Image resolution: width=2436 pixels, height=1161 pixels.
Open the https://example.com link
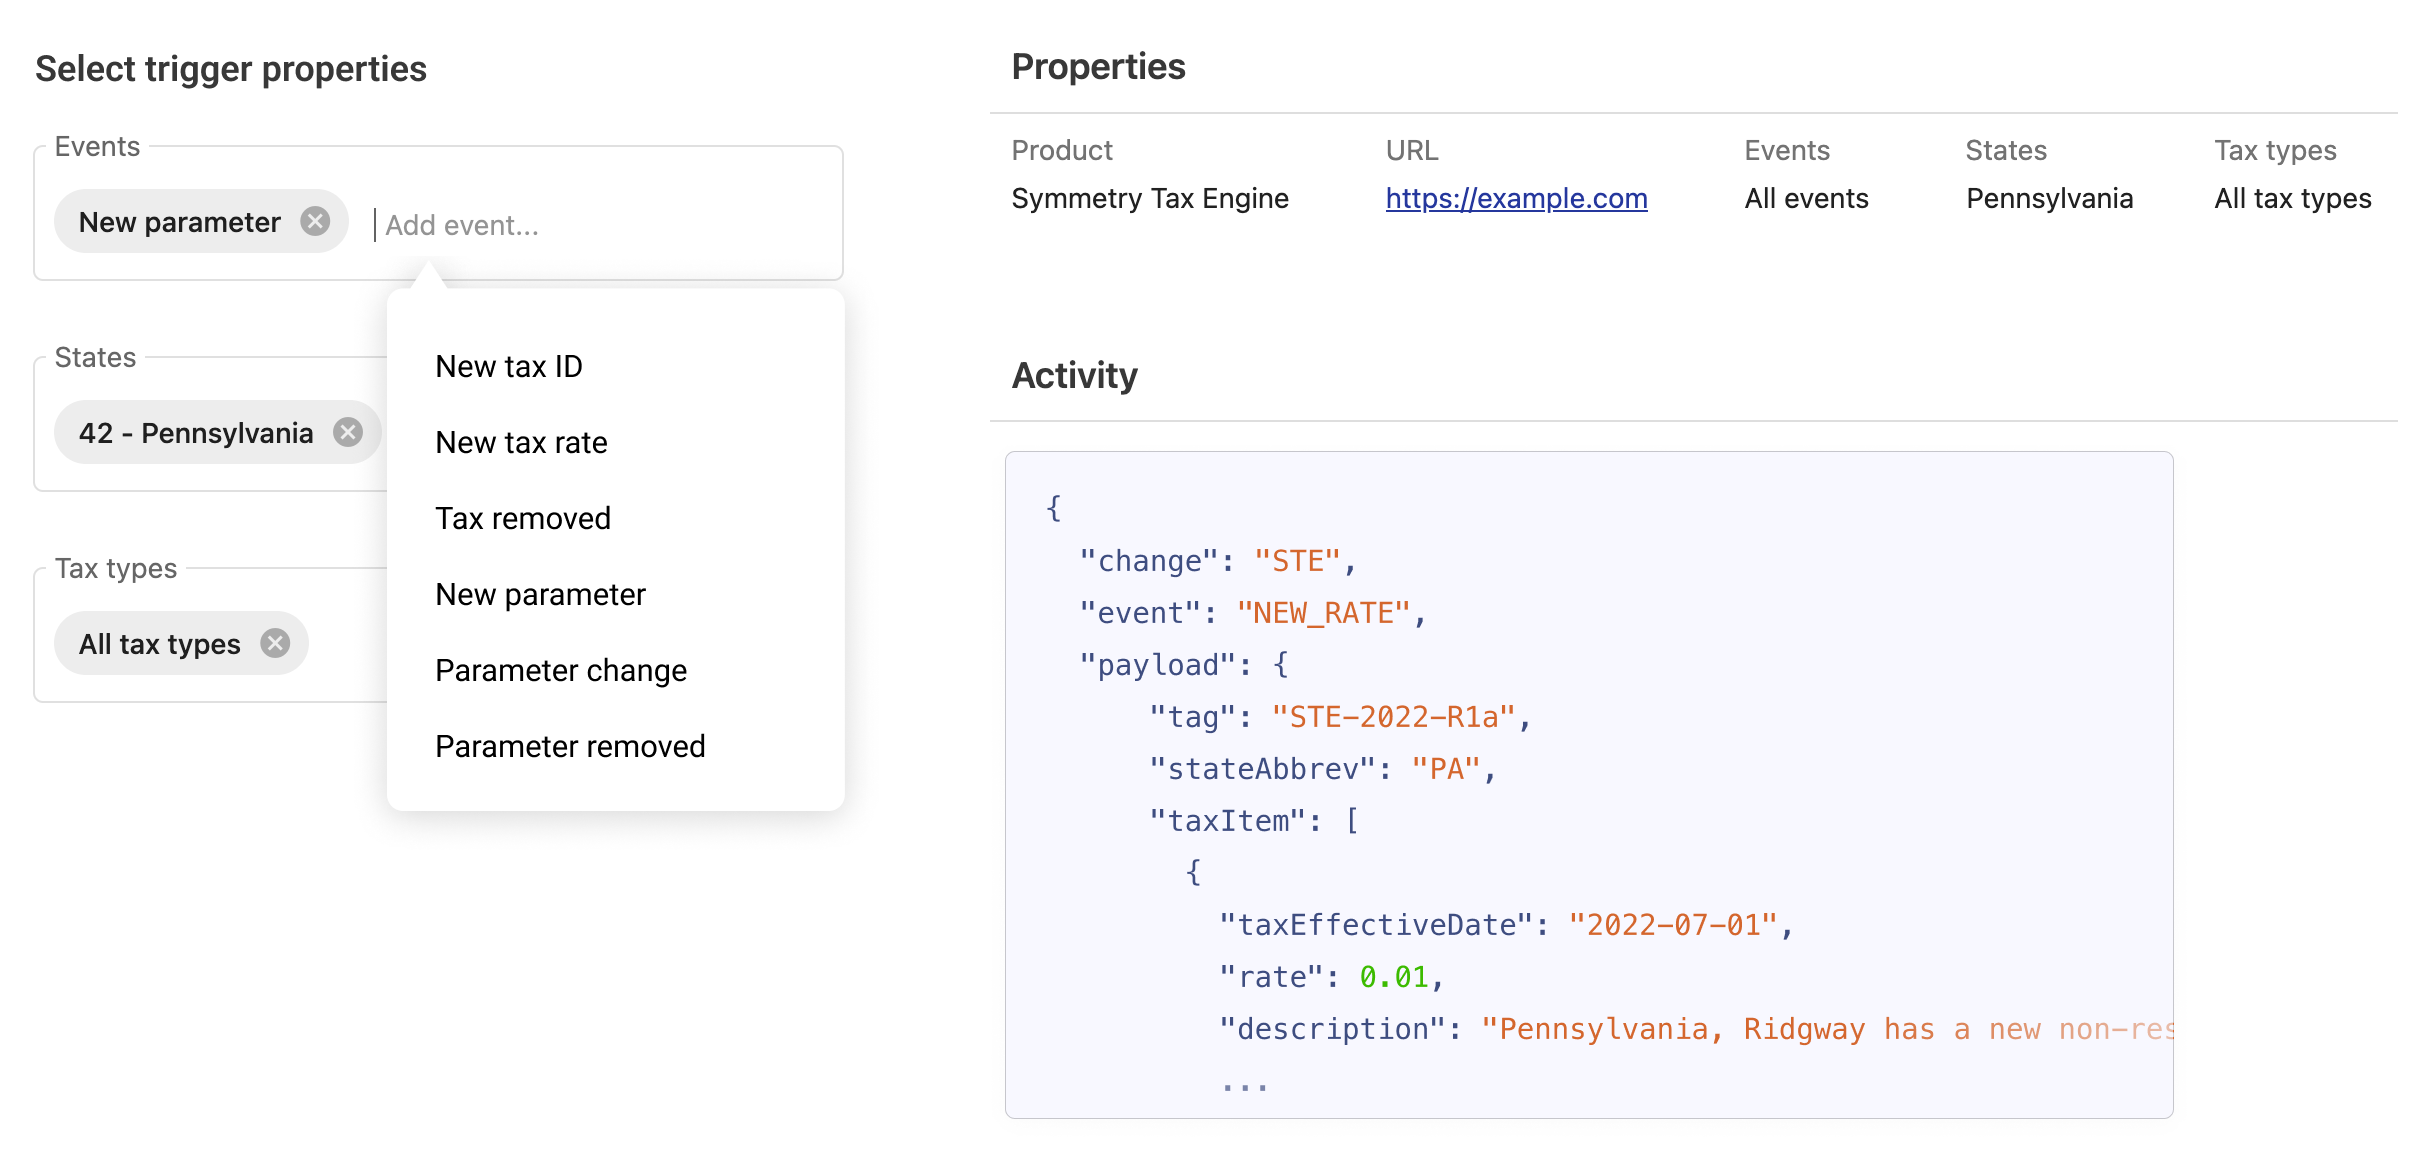pyautogui.click(x=1516, y=198)
